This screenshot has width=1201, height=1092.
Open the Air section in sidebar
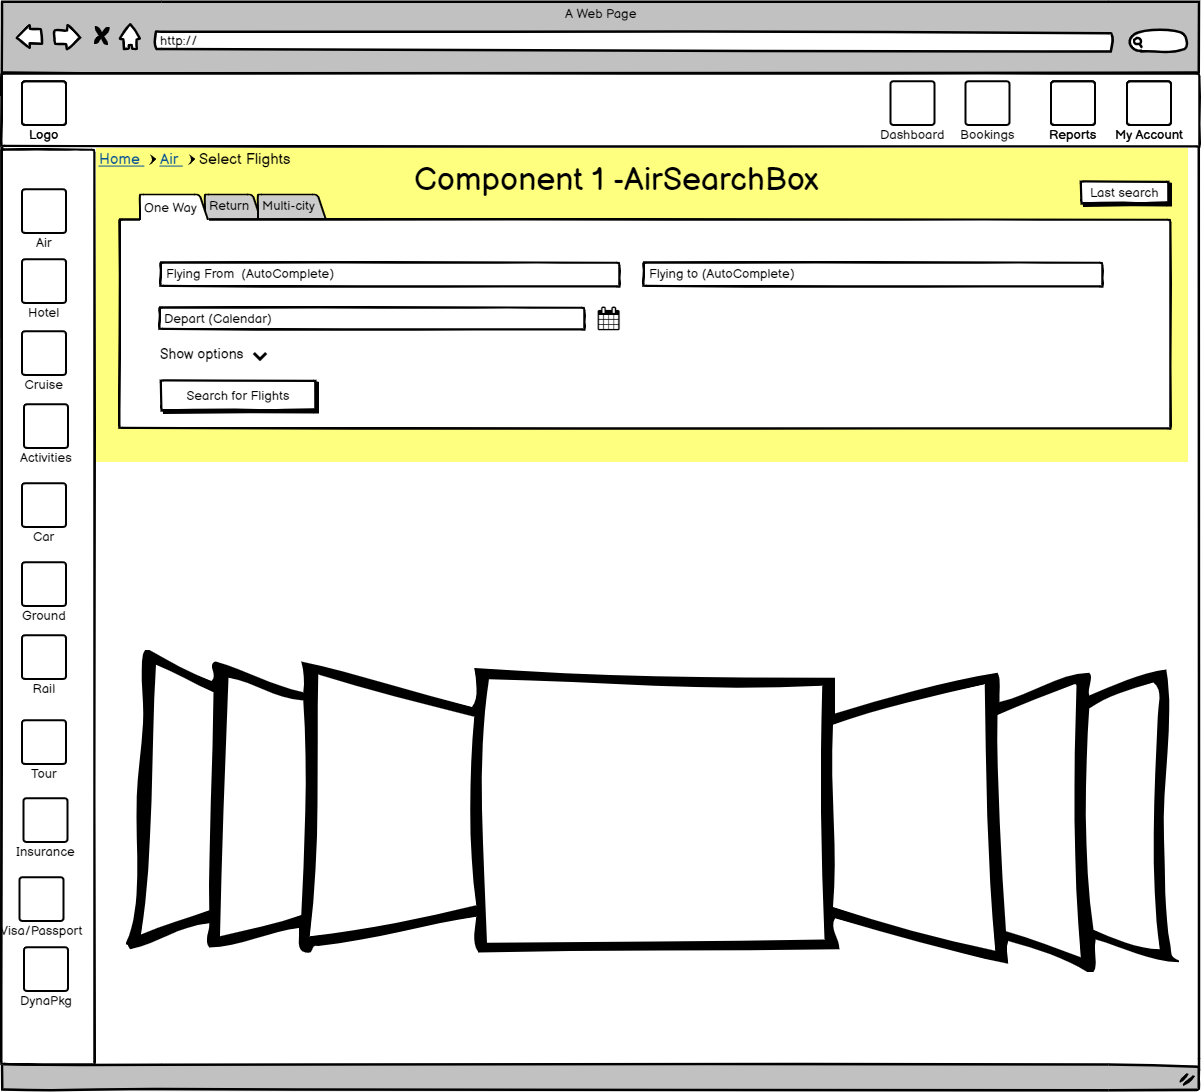(x=44, y=211)
